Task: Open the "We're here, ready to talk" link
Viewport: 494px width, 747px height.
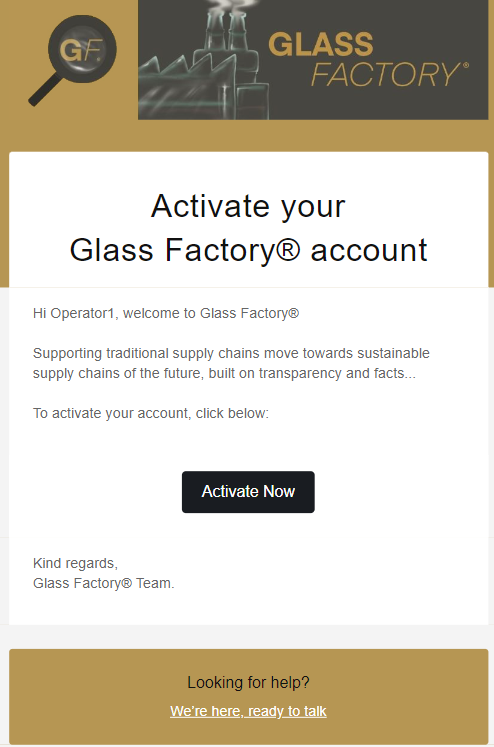Action: click(248, 711)
